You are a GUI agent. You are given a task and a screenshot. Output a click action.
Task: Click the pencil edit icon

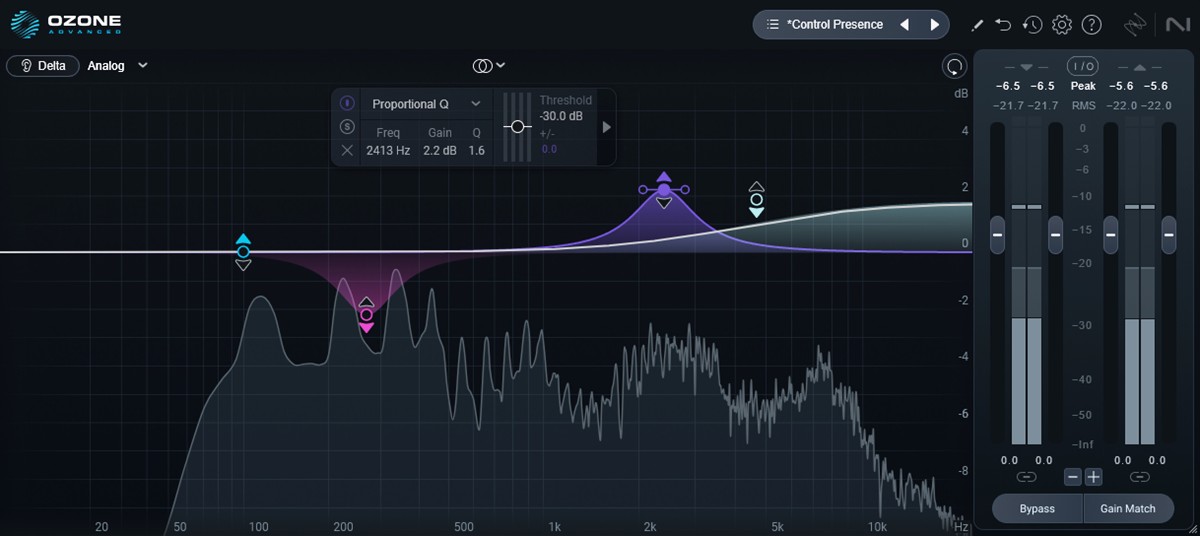[977, 24]
